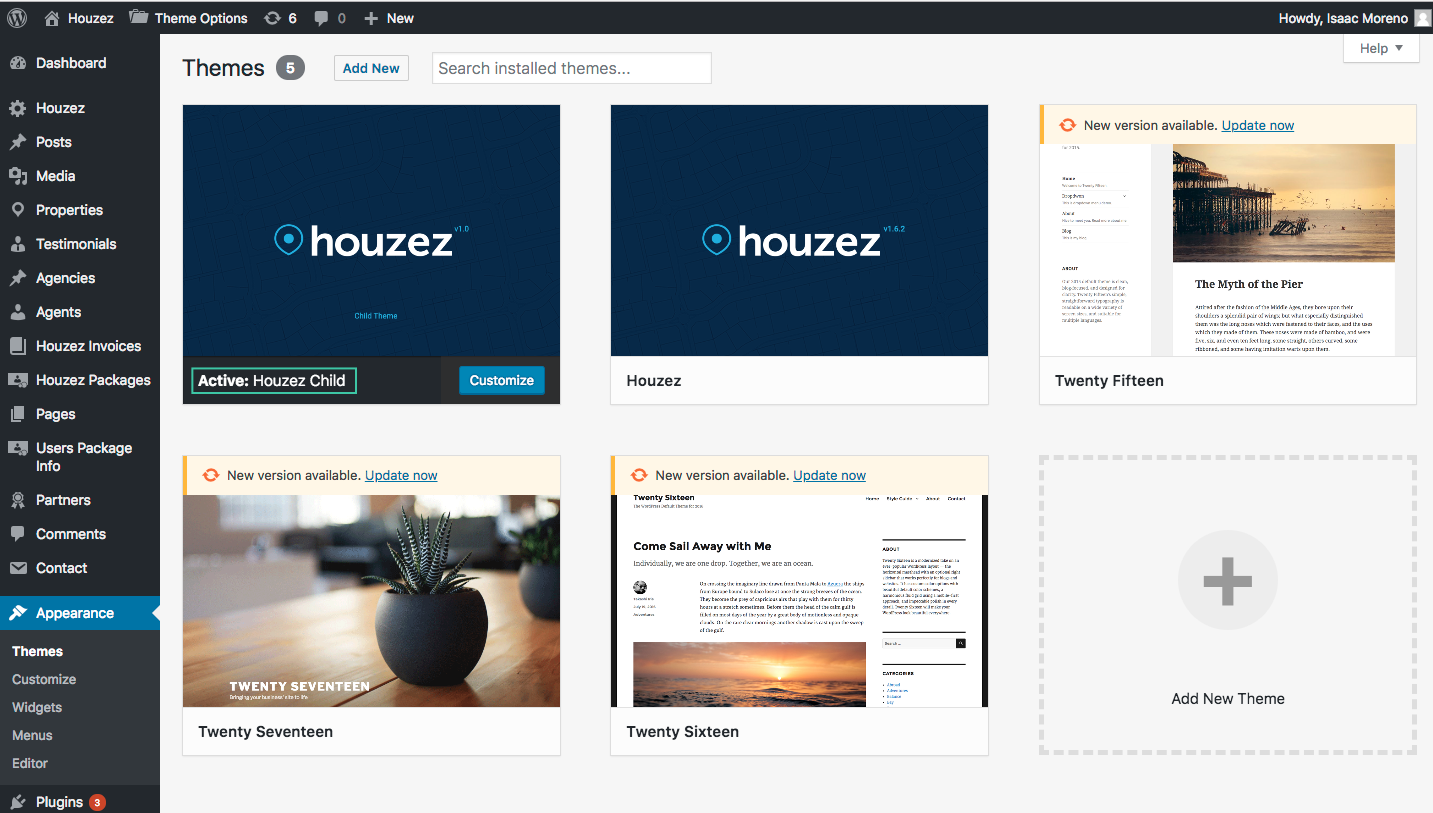1433x813 pixels.
Task: Click the Contact envelope icon
Action: [x=18, y=568]
